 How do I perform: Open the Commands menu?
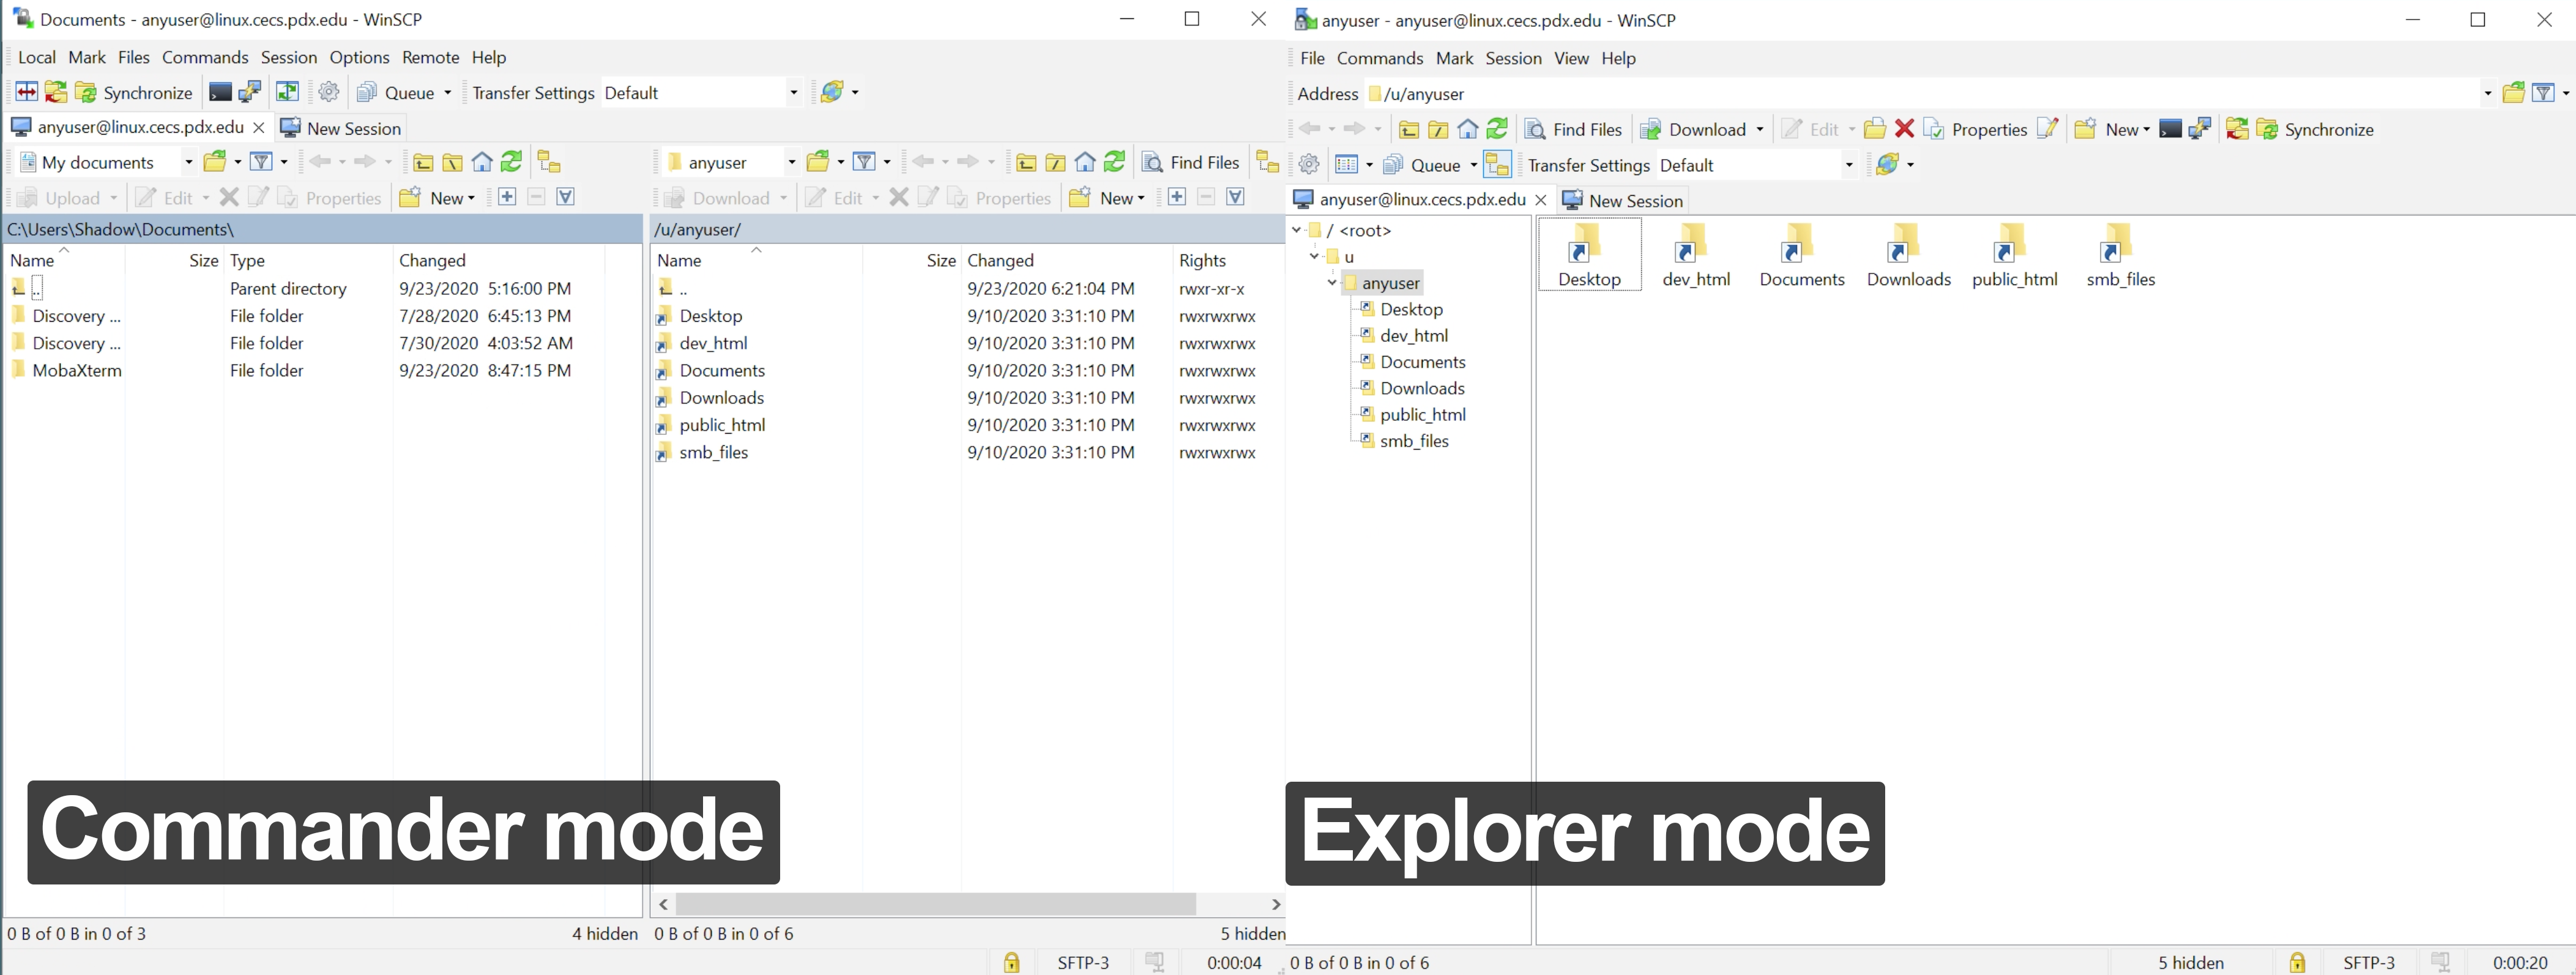pyautogui.click(x=205, y=57)
